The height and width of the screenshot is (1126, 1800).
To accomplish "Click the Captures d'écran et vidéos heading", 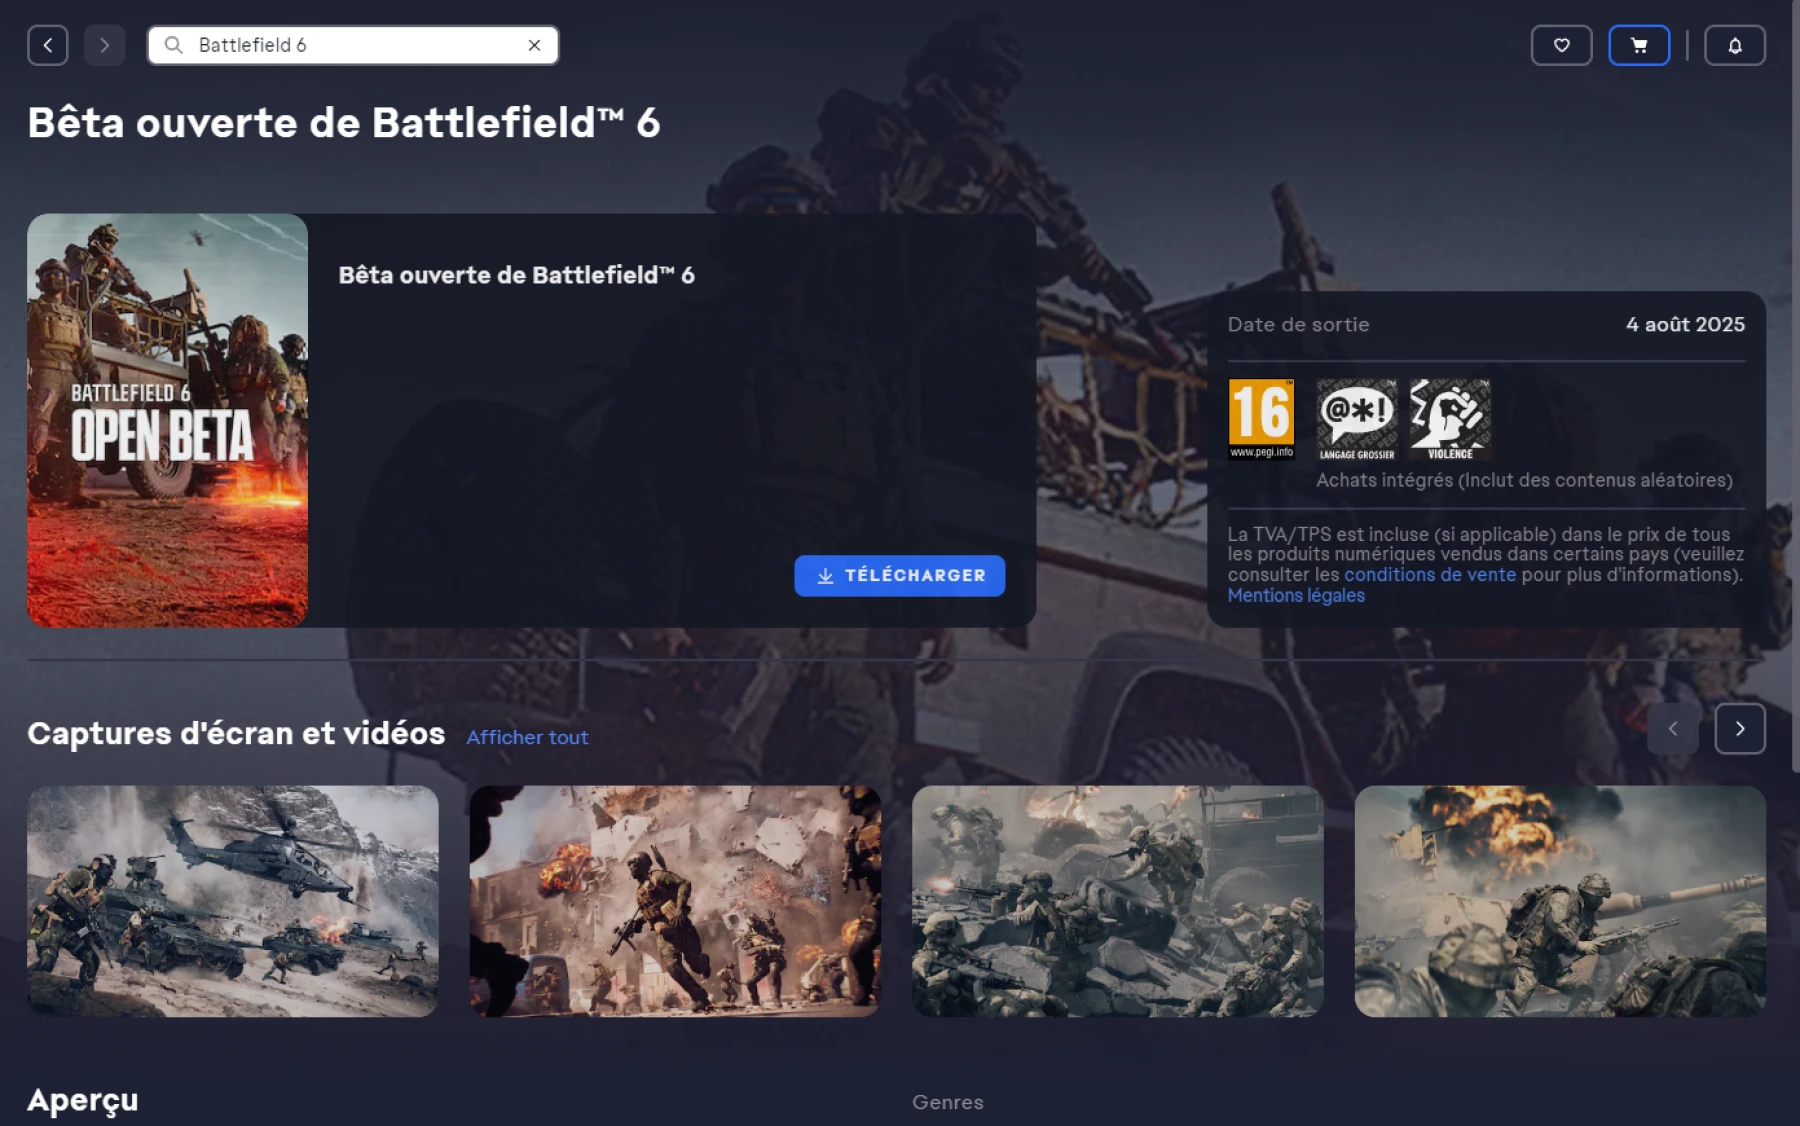I will [236, 733].
